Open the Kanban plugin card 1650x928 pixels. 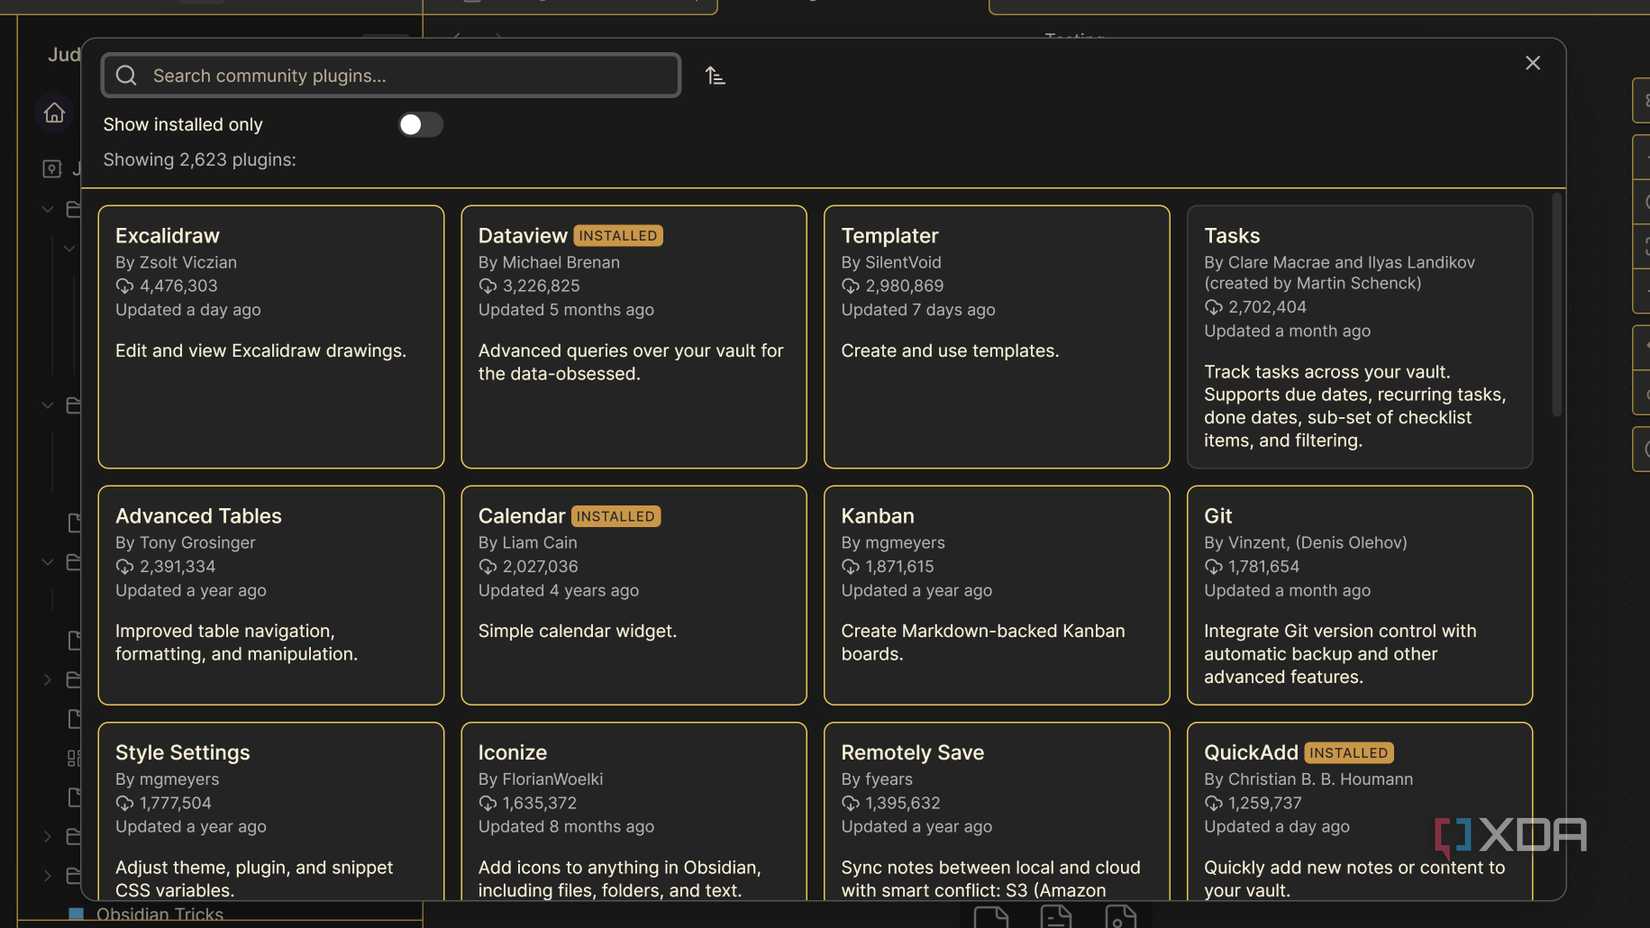point(997,595)
